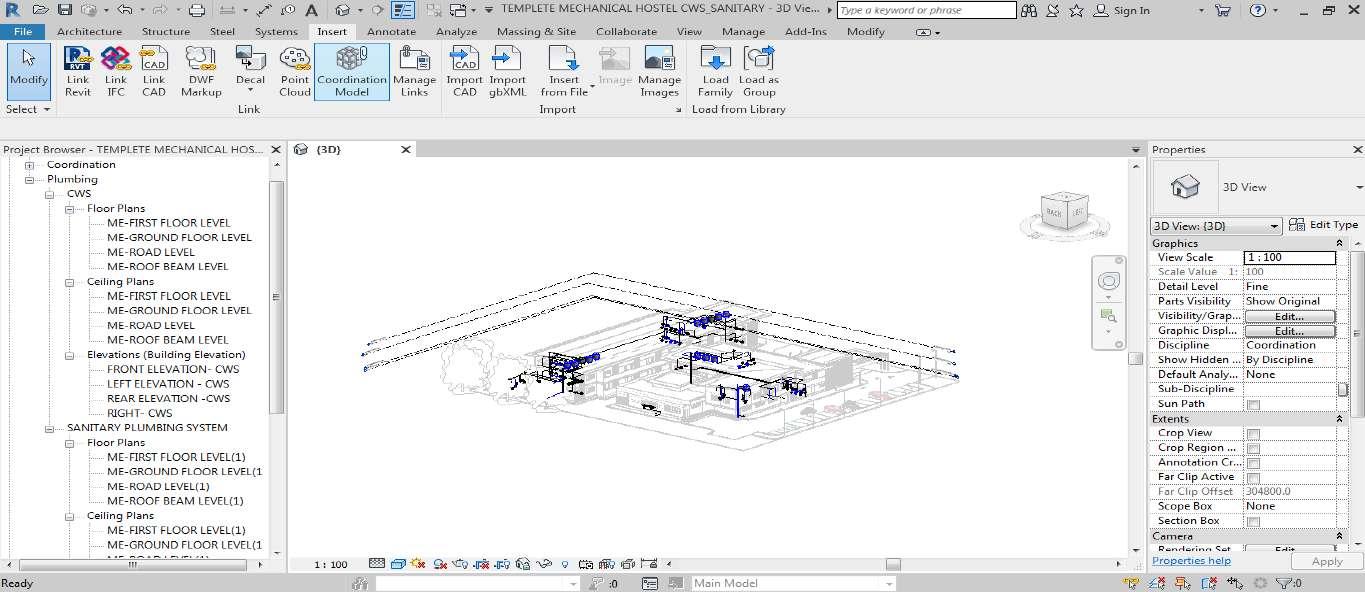Click the Print icon in quick access toolbar
The width and height of the screenshot is (1365, 592).
(x=197, y=10)
